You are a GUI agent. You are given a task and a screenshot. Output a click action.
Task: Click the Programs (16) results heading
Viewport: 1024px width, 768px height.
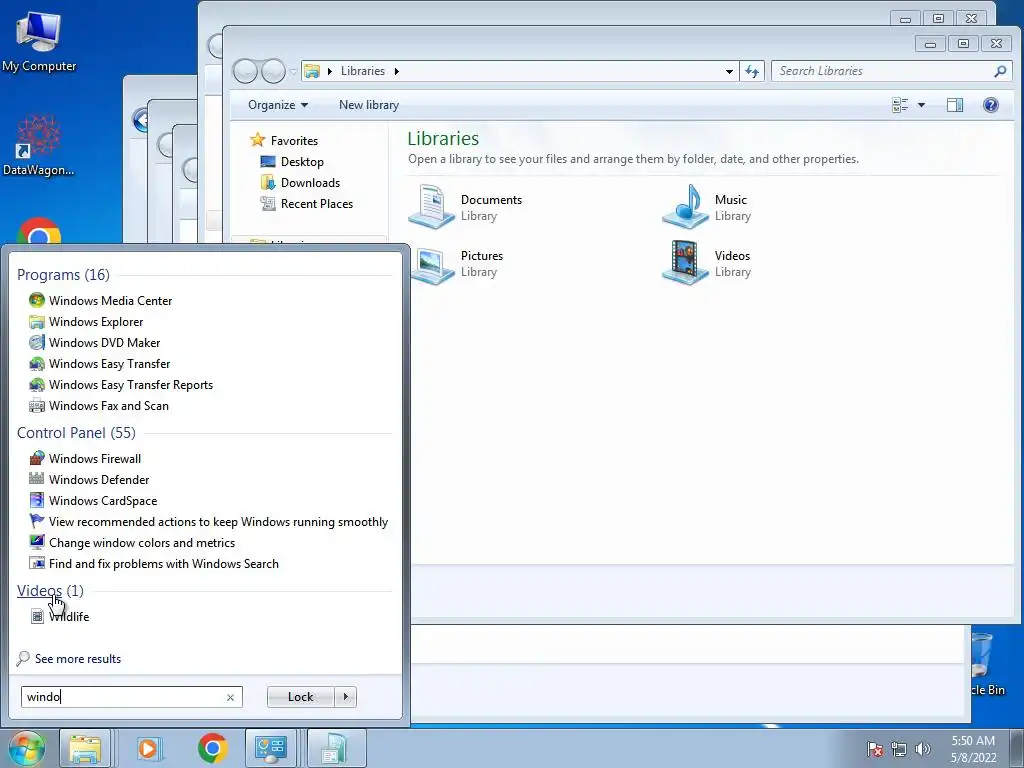[x=63, y=274]
